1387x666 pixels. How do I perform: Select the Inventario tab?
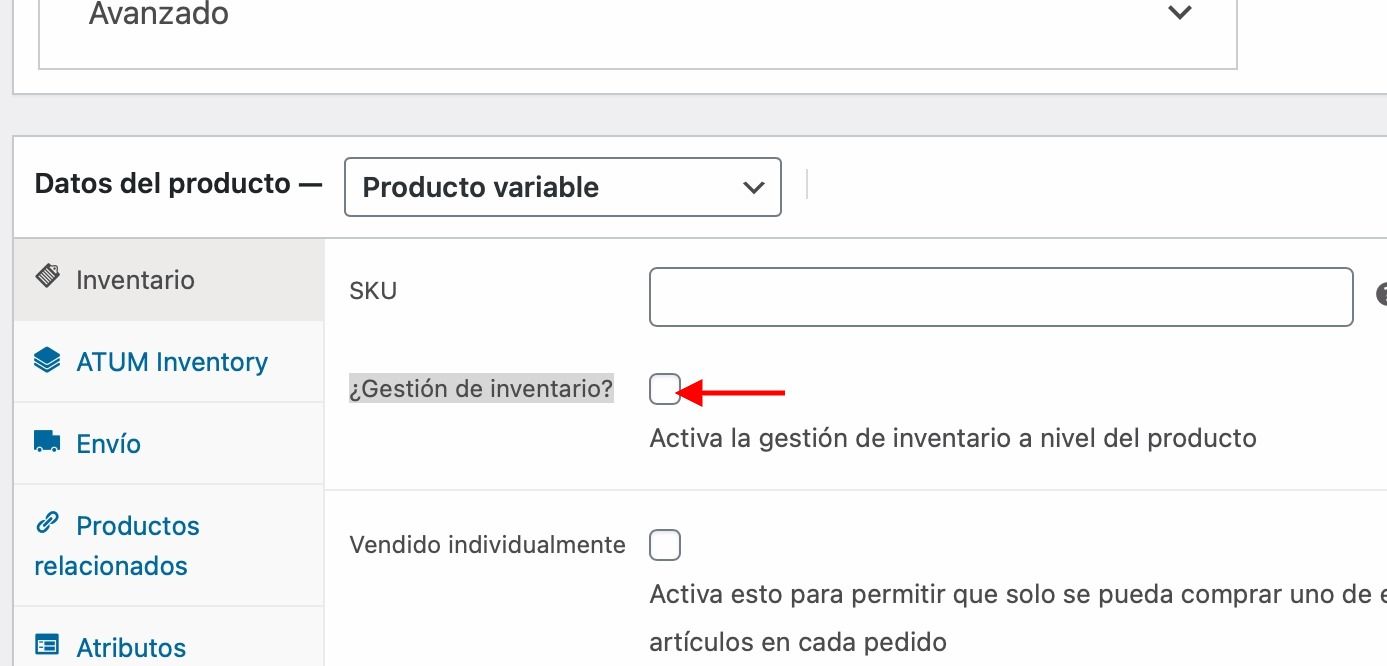tap(169, 279)
